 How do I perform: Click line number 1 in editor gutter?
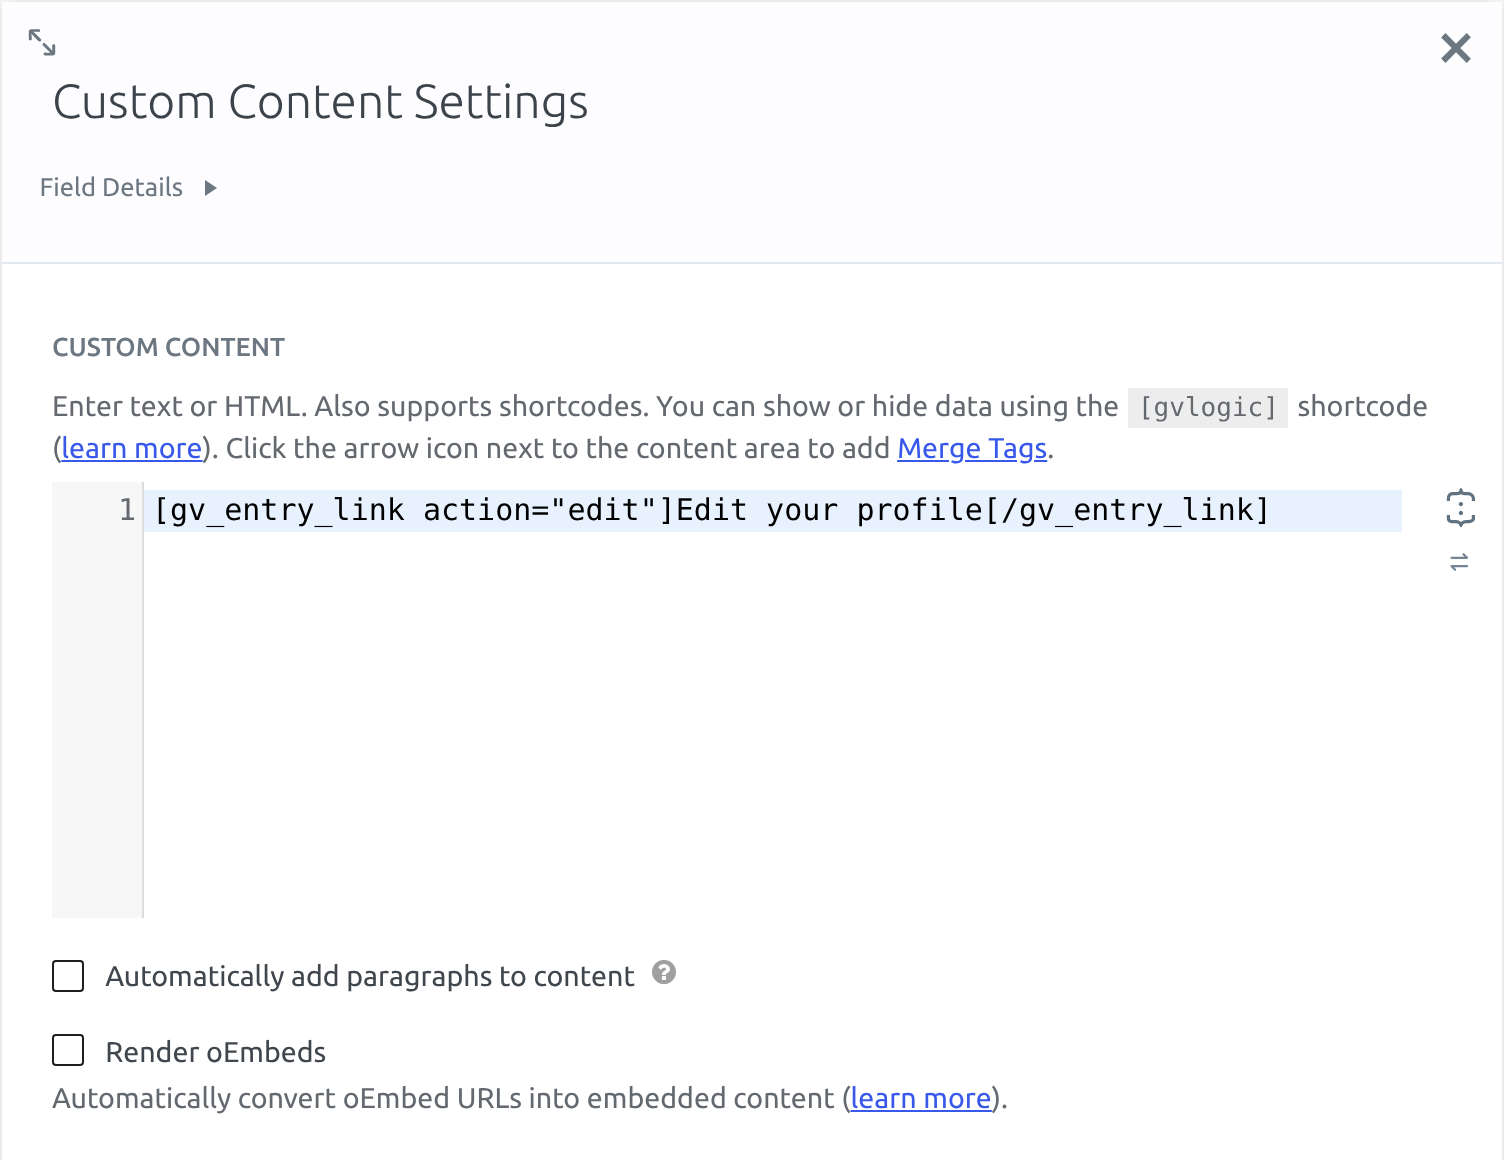(x=127, y=510)
